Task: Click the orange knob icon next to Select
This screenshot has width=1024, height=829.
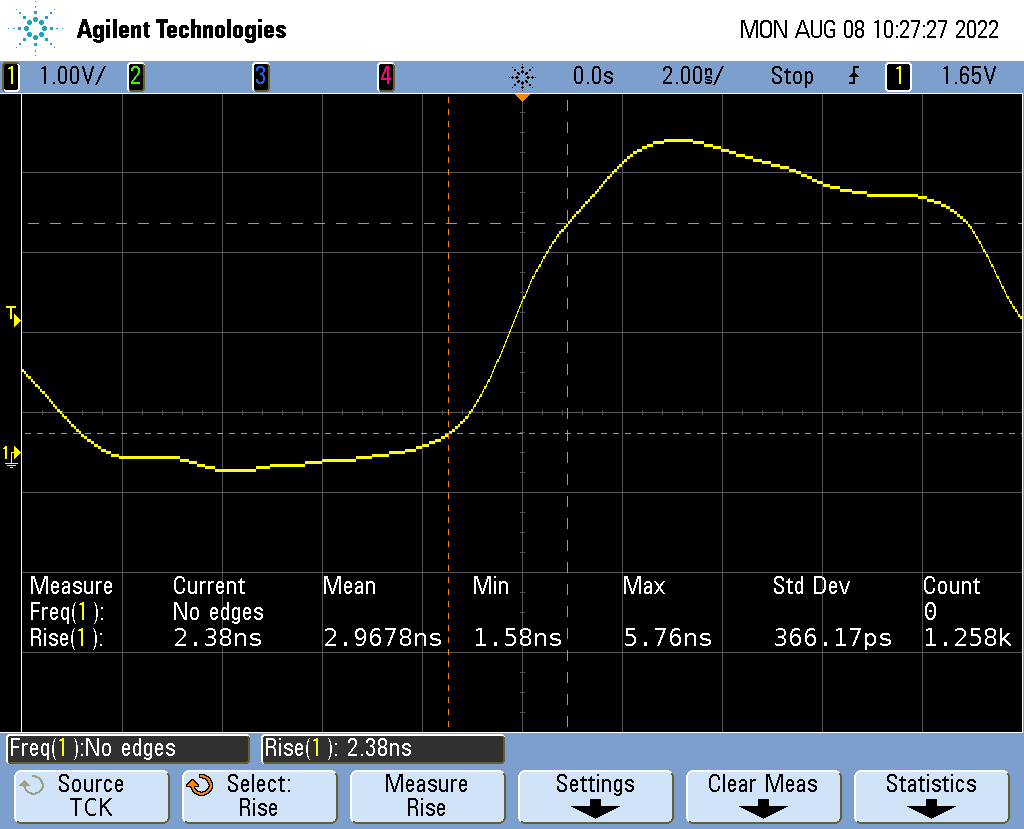Action: 200,785
